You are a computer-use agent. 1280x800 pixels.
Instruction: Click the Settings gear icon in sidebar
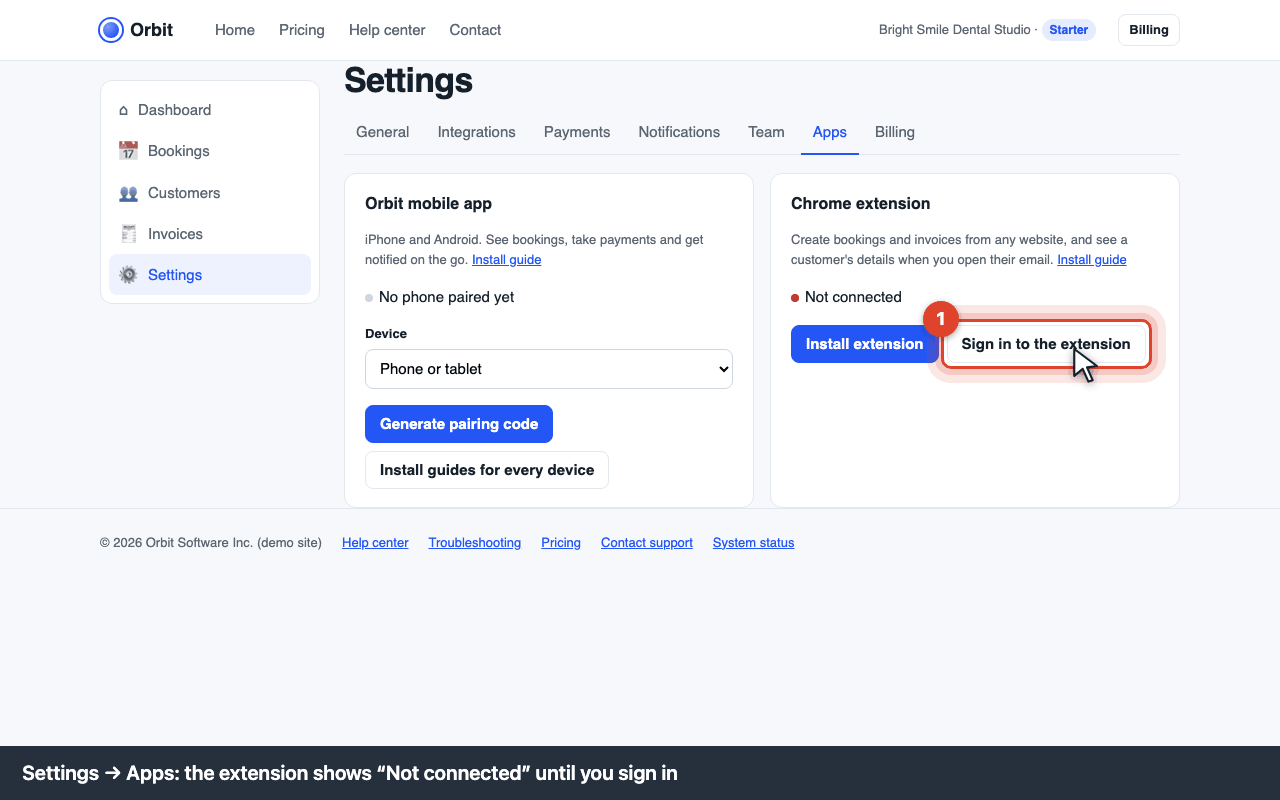(128, 275)
